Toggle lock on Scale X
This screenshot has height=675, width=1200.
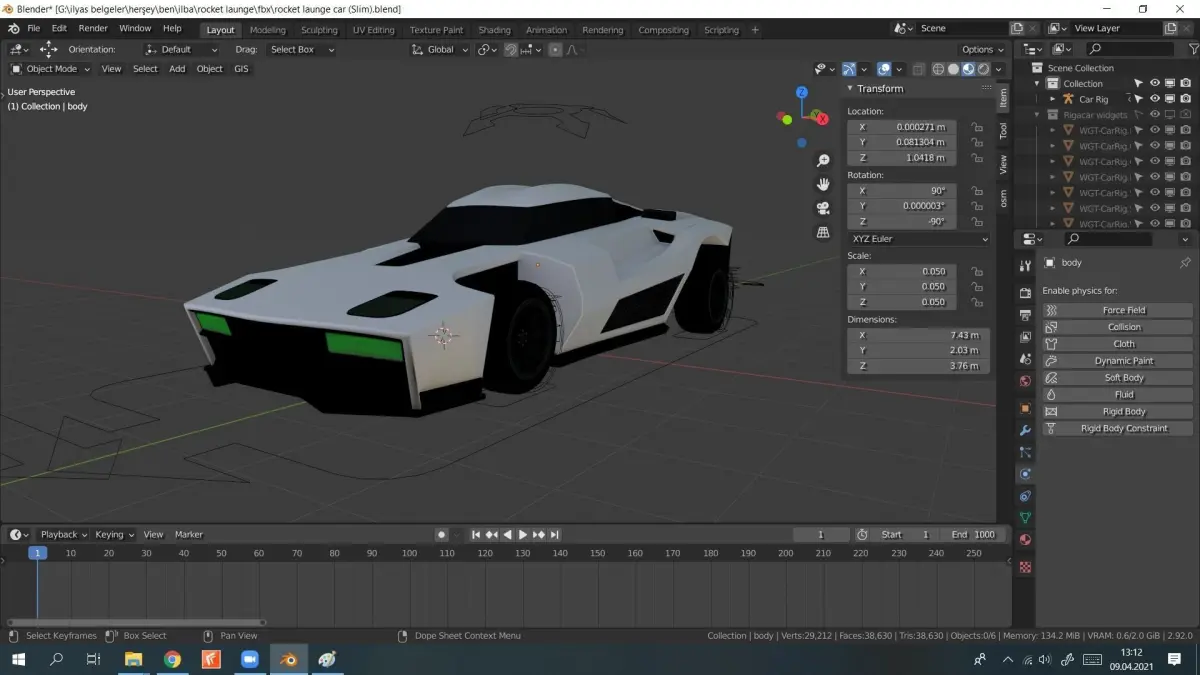(976, 271)
